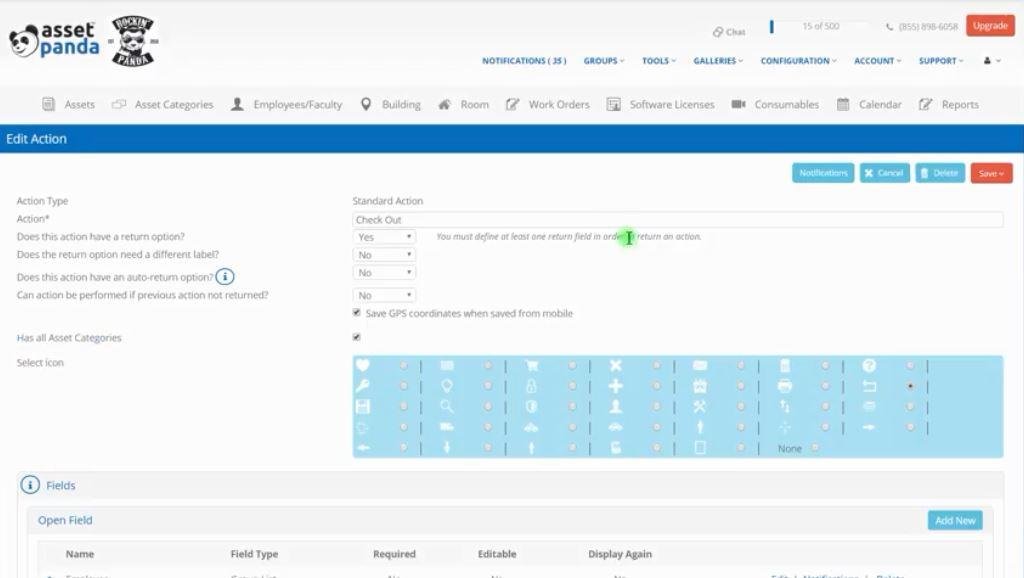1024x578 pixels.
Task: Click the floppy disk save icon in grid
Action: [362, 406]
